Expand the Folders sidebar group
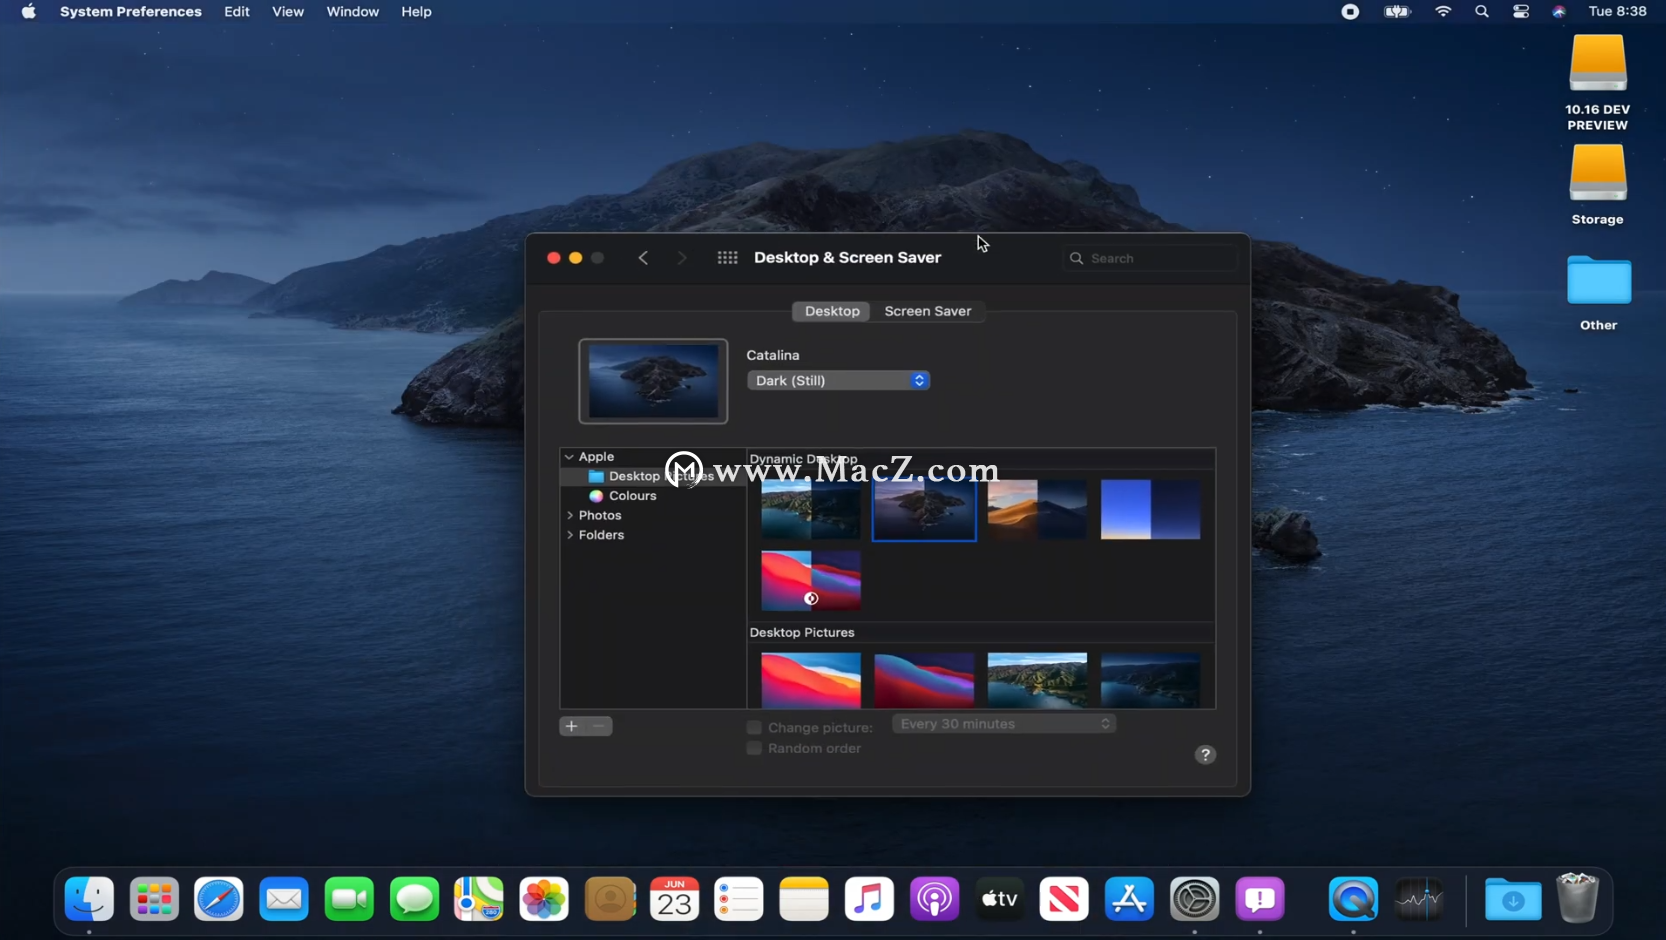Viewport: 1666px width, 940px height. coord(570,535)
